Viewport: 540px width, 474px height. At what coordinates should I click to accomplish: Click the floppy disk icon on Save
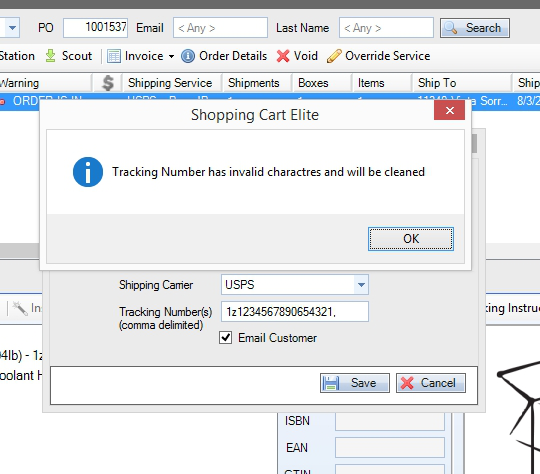coord(331,383)
